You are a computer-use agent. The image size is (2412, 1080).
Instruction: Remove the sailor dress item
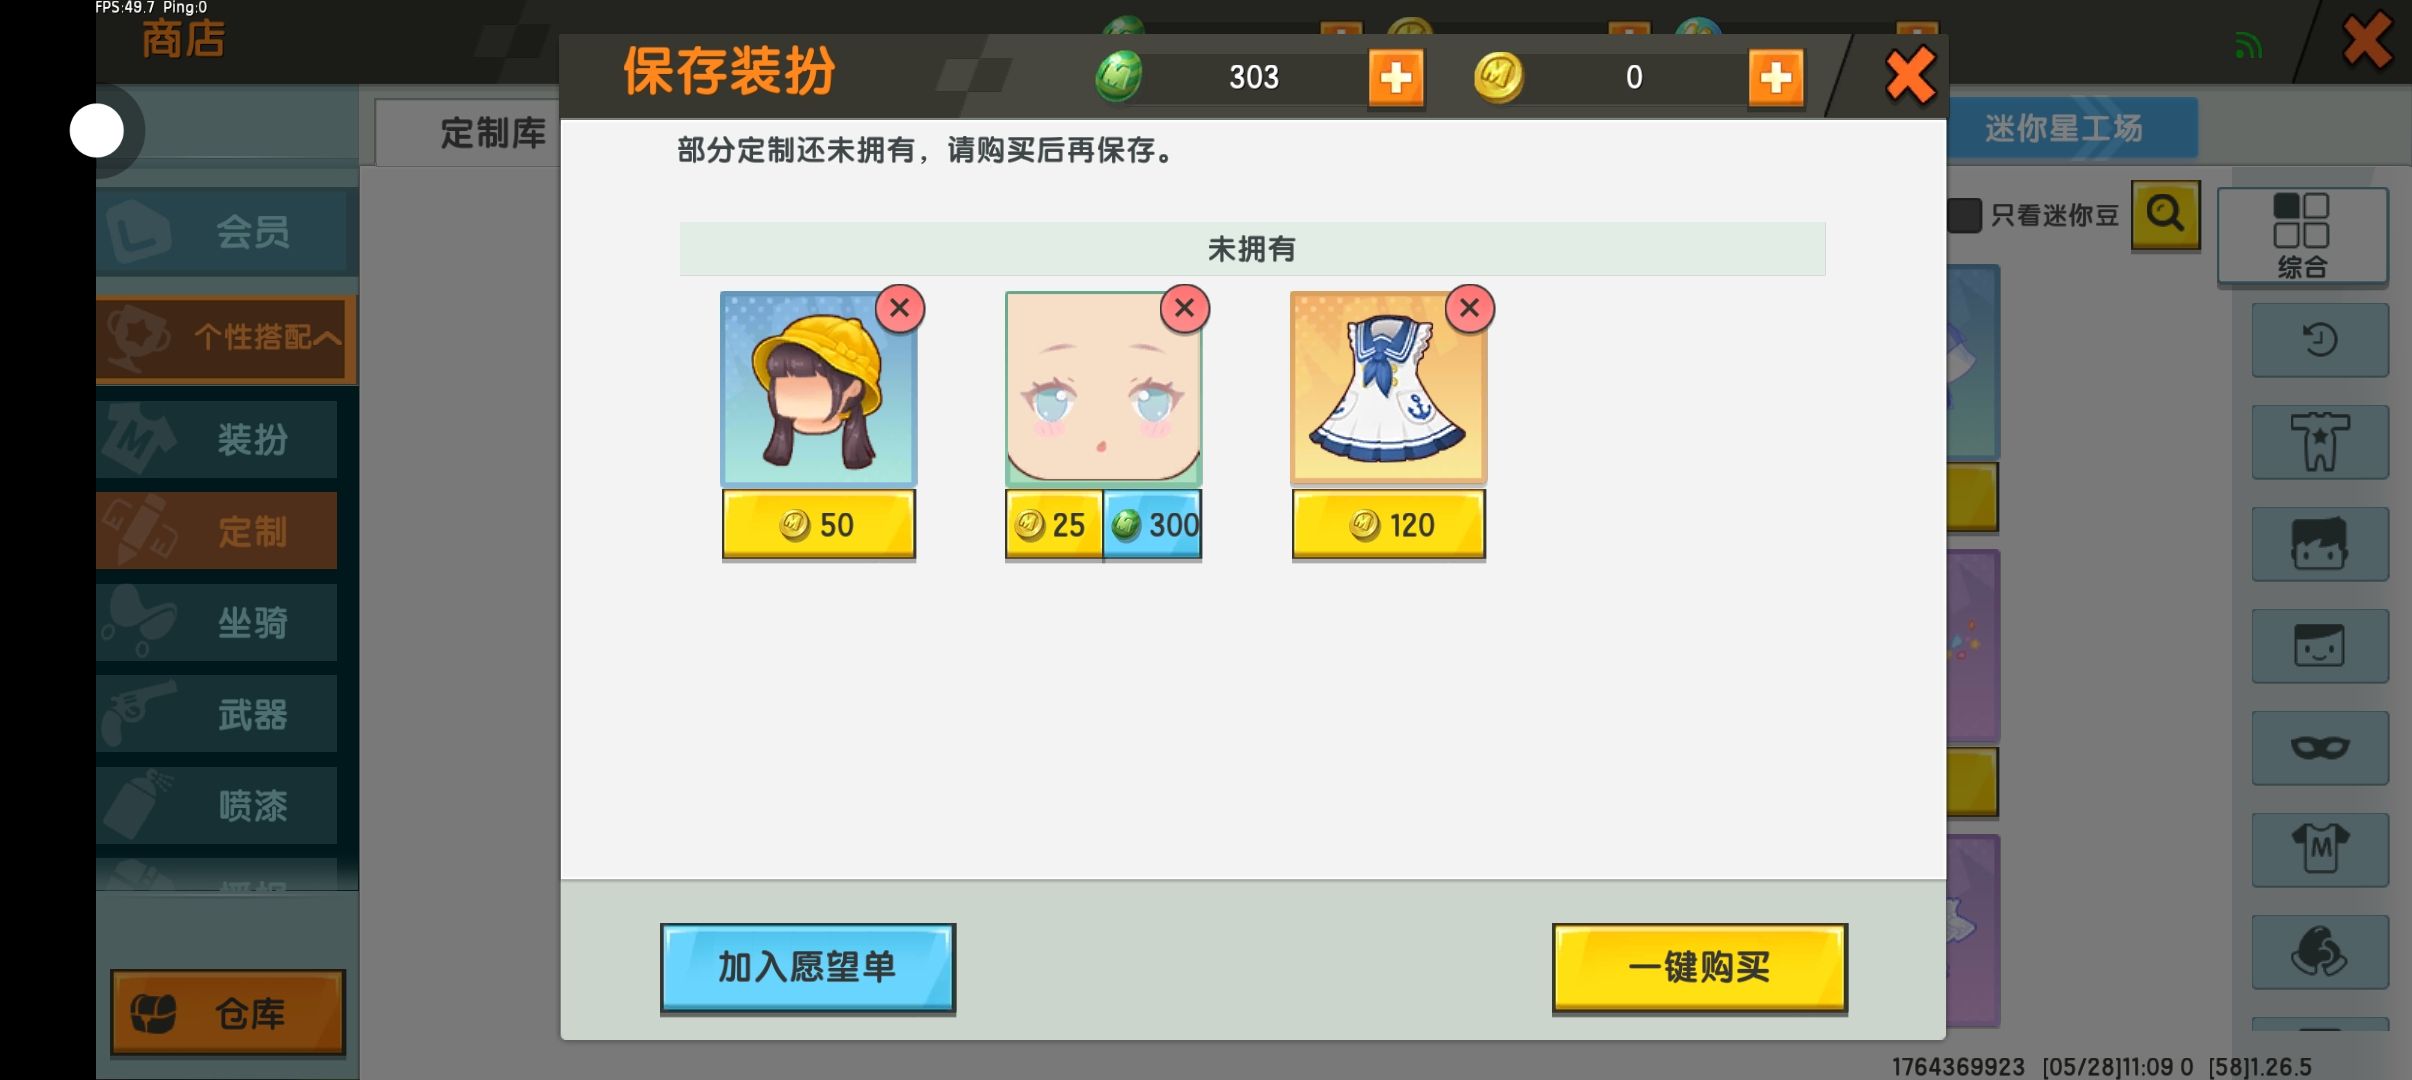[1469, 308]
